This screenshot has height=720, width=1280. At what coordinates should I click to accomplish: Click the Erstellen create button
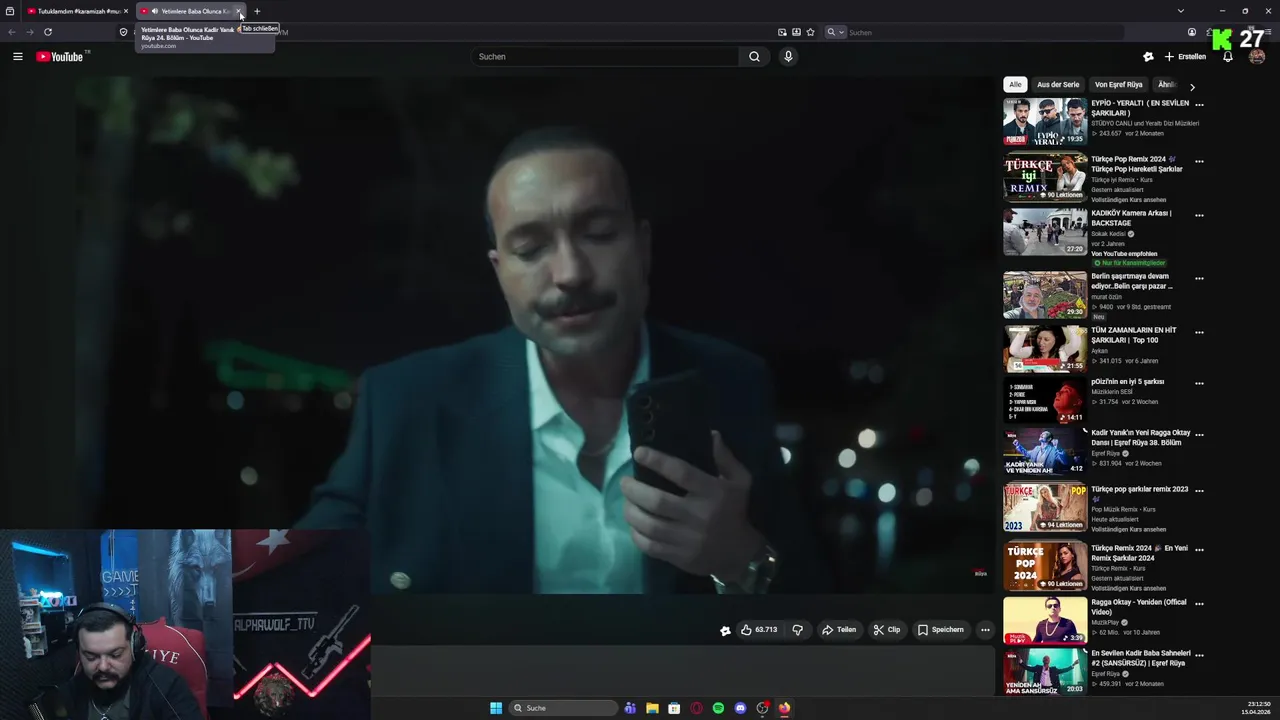(1185, 57)
